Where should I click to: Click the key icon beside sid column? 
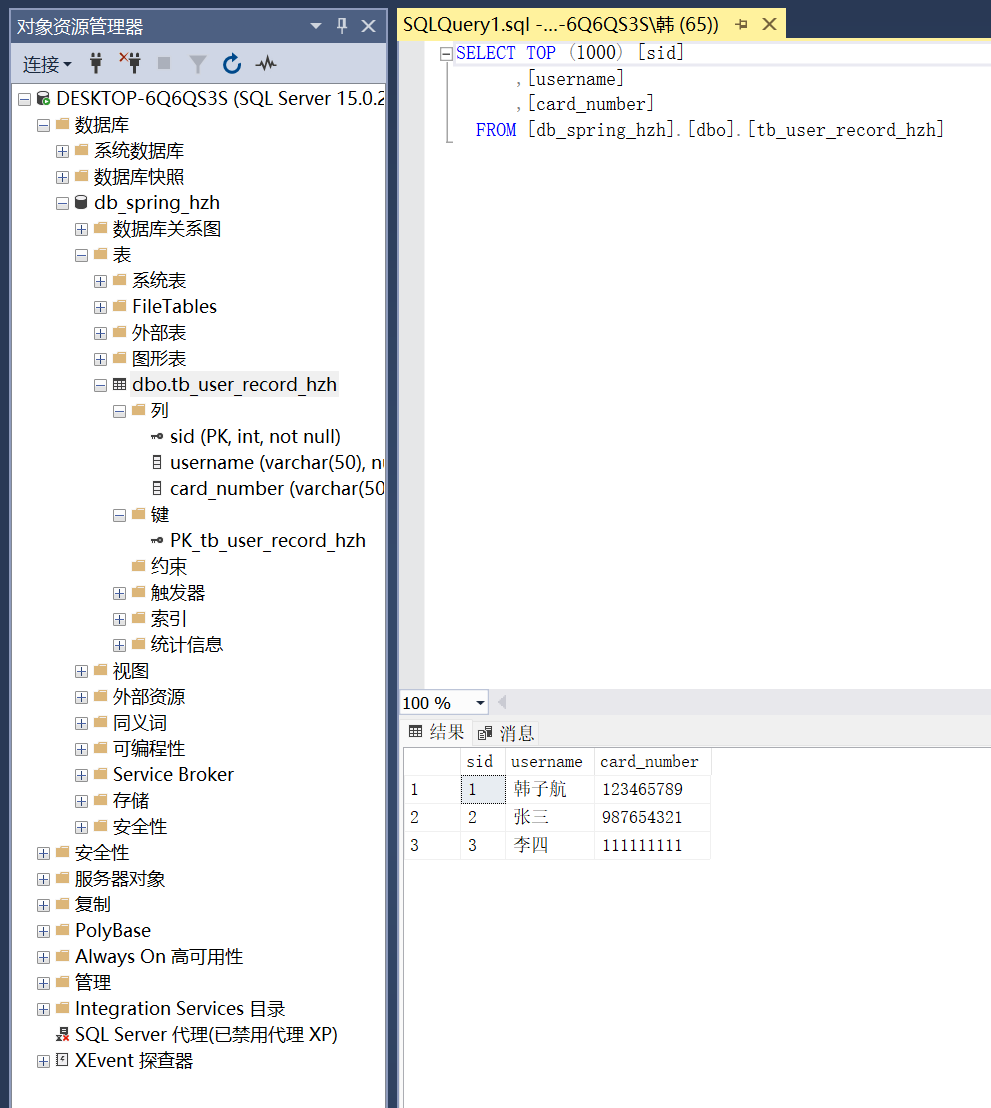(157, 437)
